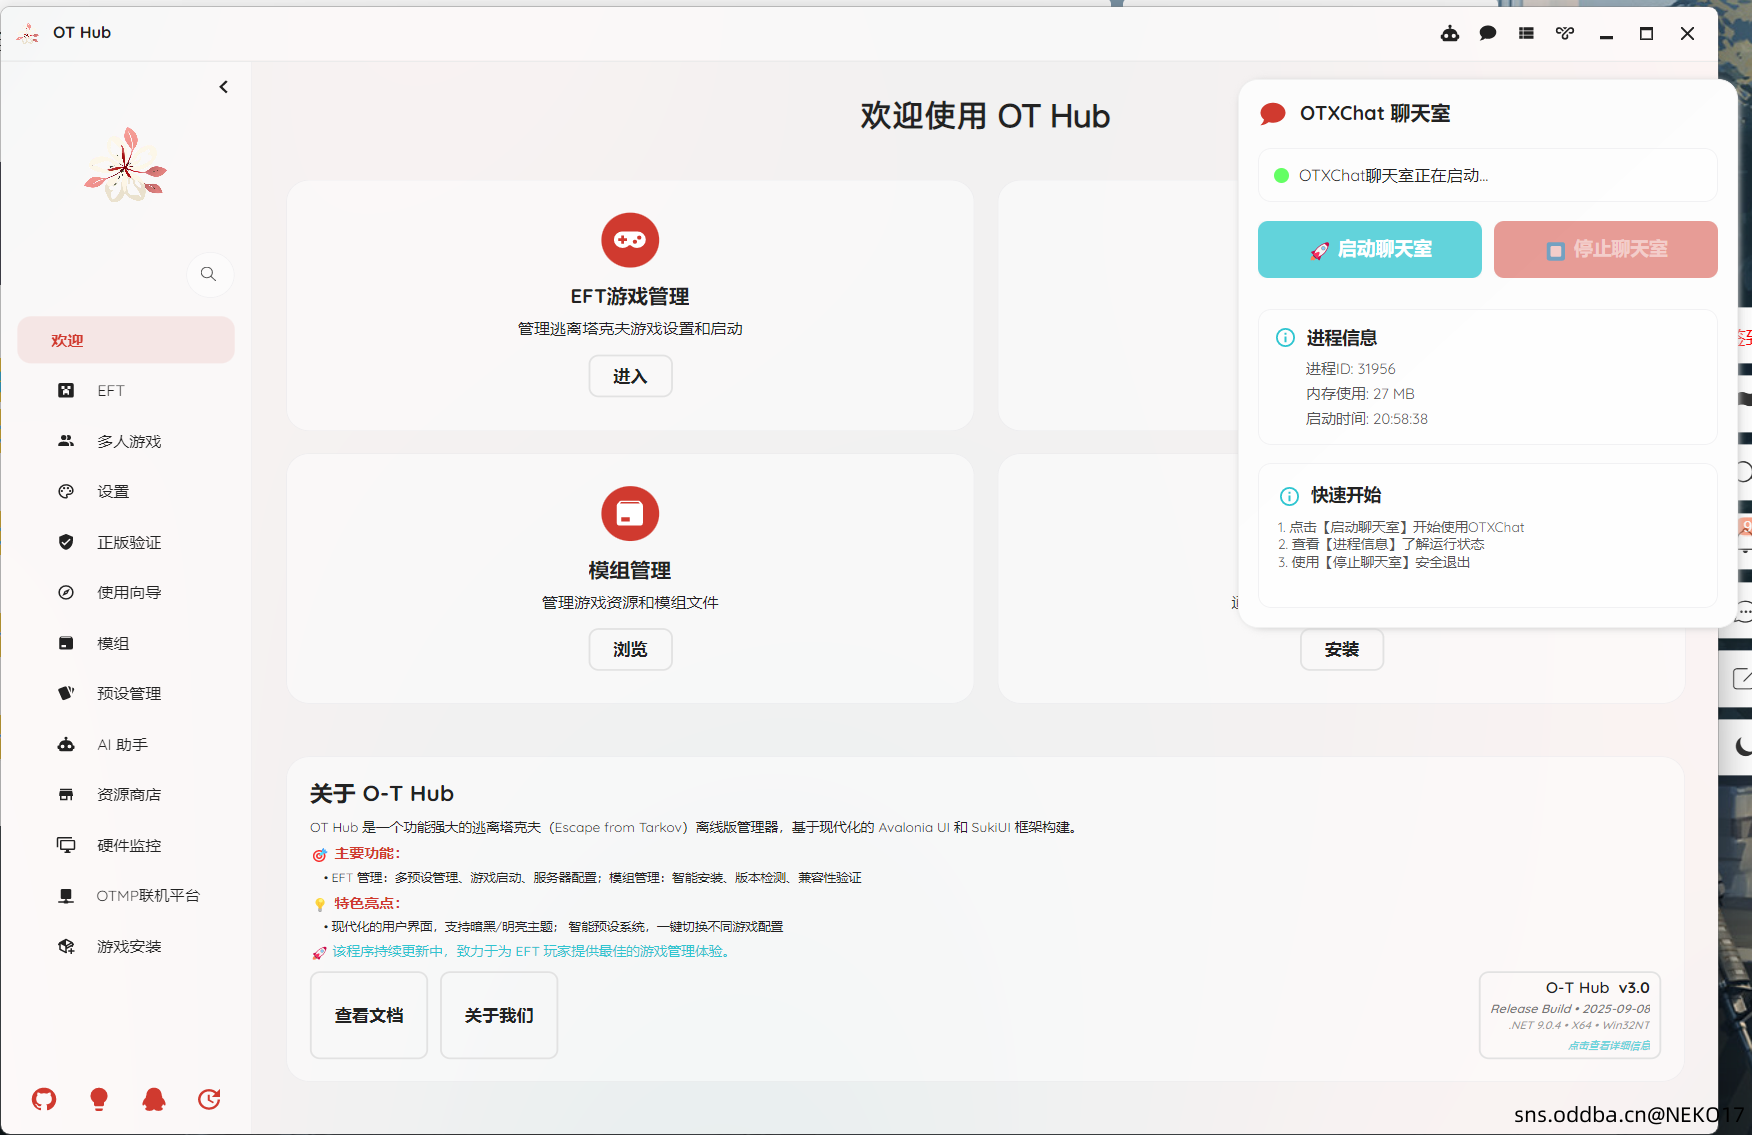This screenshot has height=1135, width=1752.
Task: Click the 关于我们 button
Action: [x=499, y=1015]
